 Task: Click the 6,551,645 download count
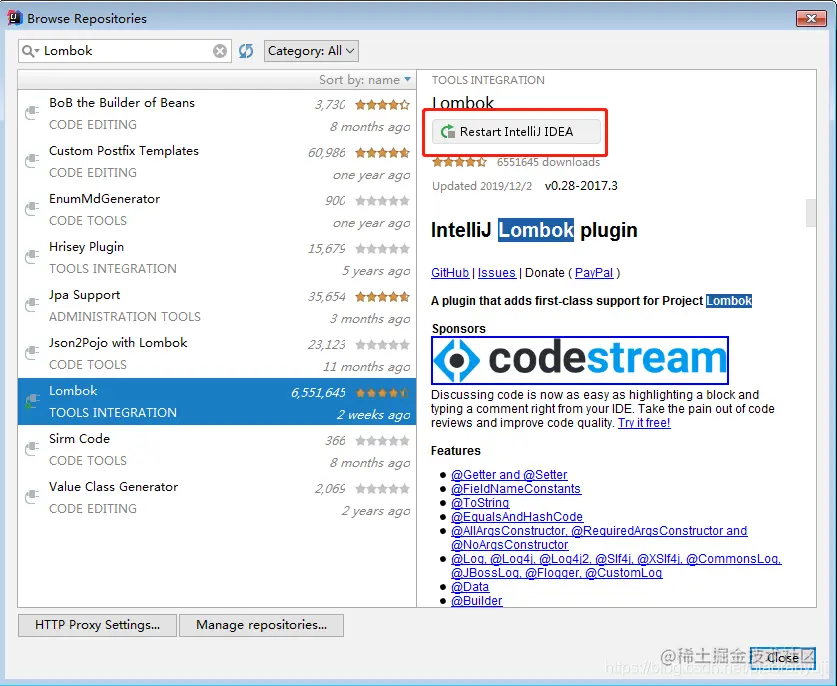318,393
